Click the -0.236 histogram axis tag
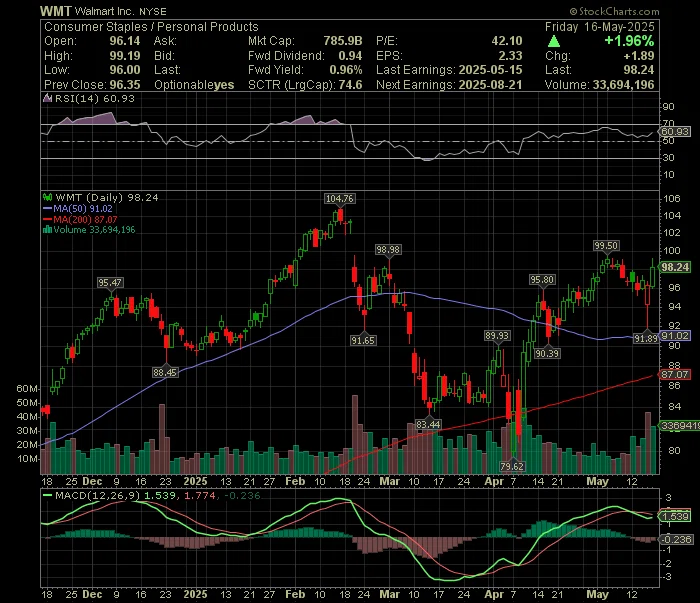Viewport: 700px width, 603px height. pos(676,540)
